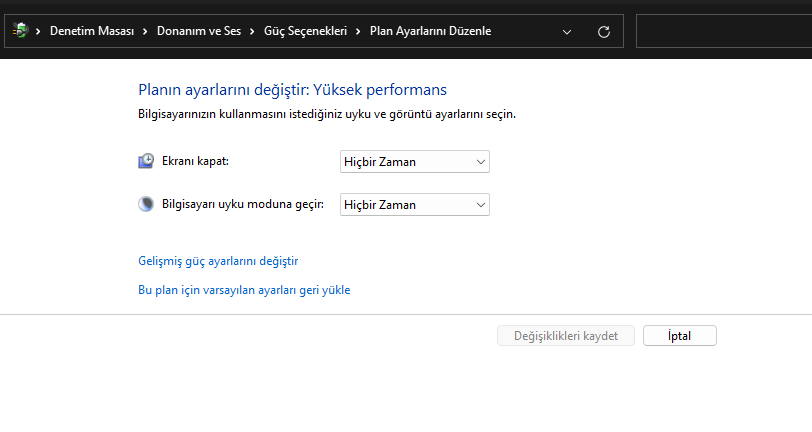The height and width of the screenshot is (432, 812).
Task: Open Gelişmiş güç ayarlarını değiştir link
Action: click(x=218, y=261)
